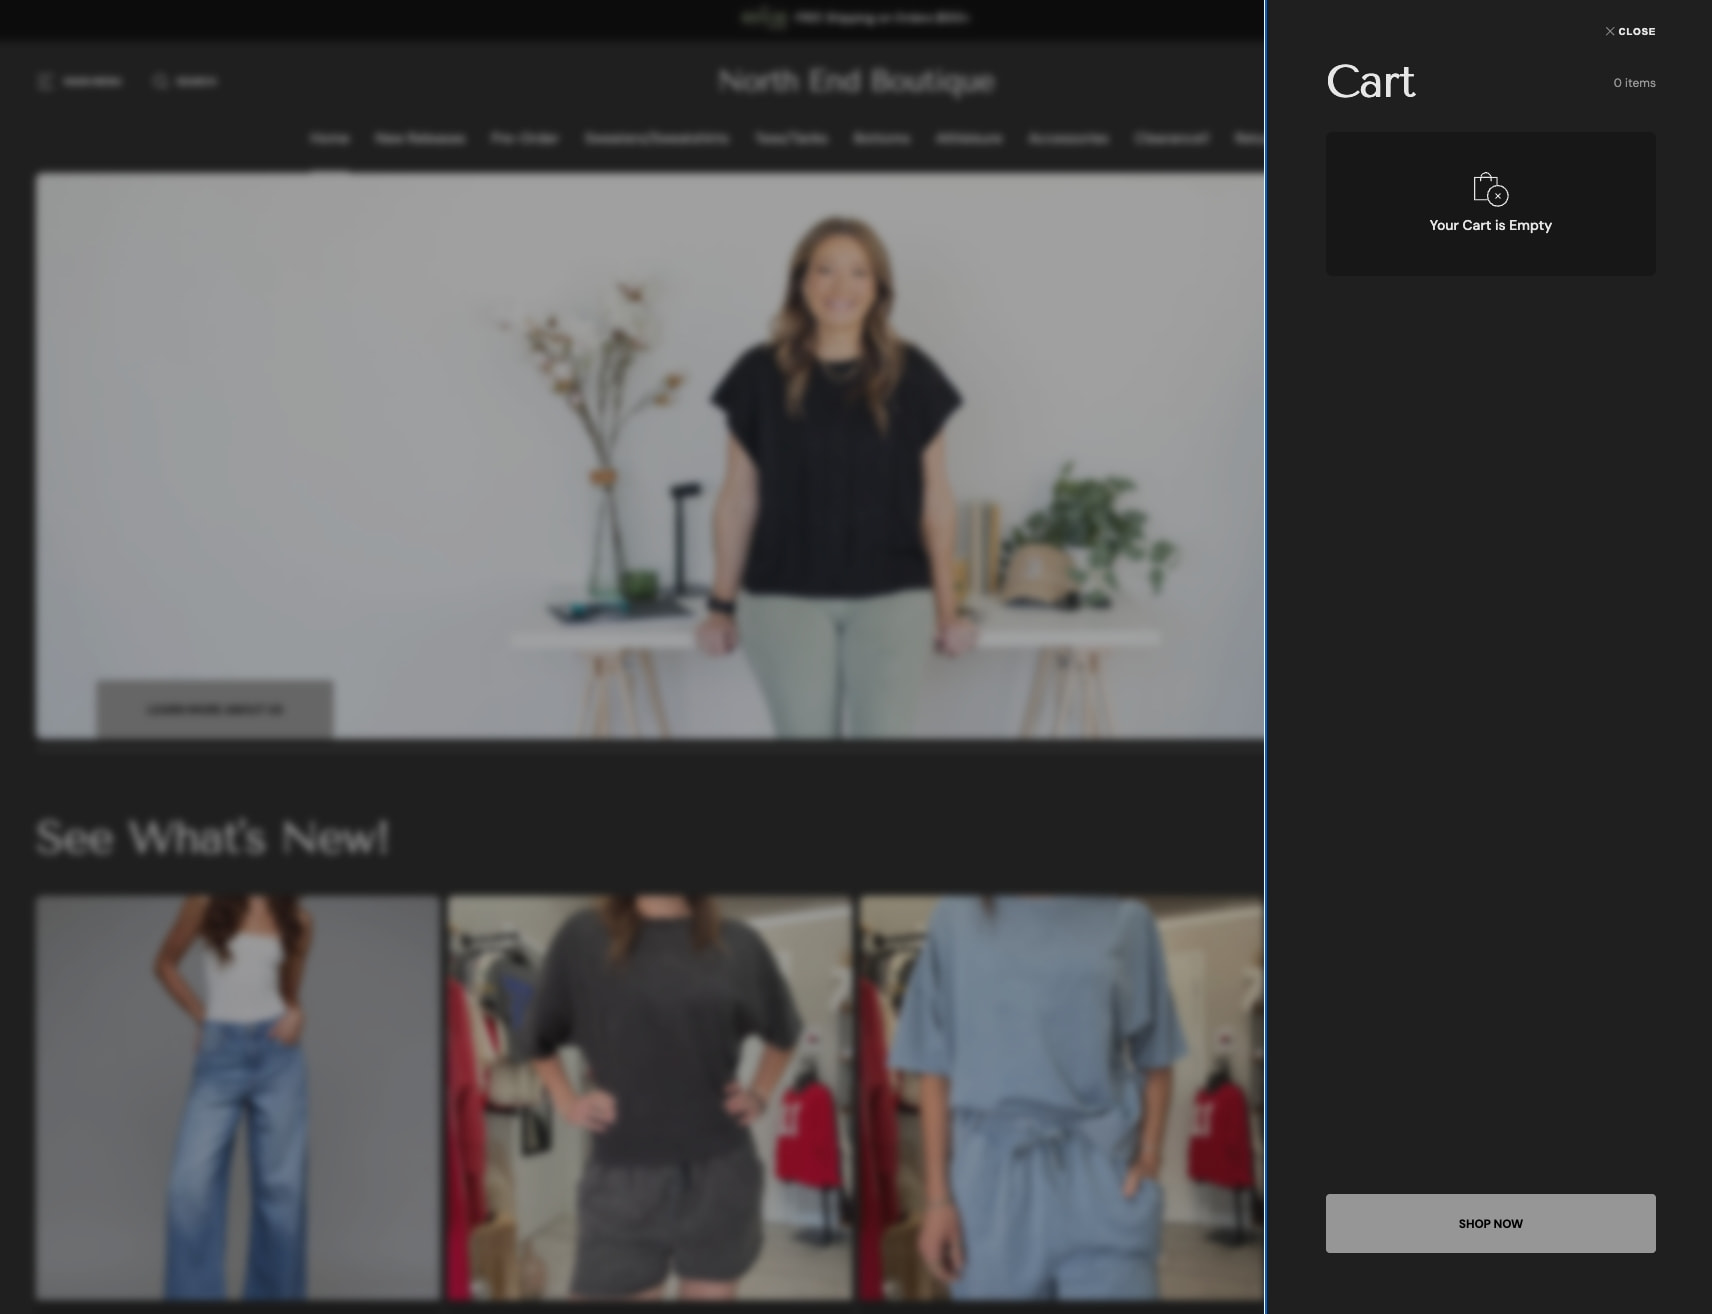This screenshot has height=1314, width=1712.
Task: Open the Accessories nav item
Action: coord(1068,138)
